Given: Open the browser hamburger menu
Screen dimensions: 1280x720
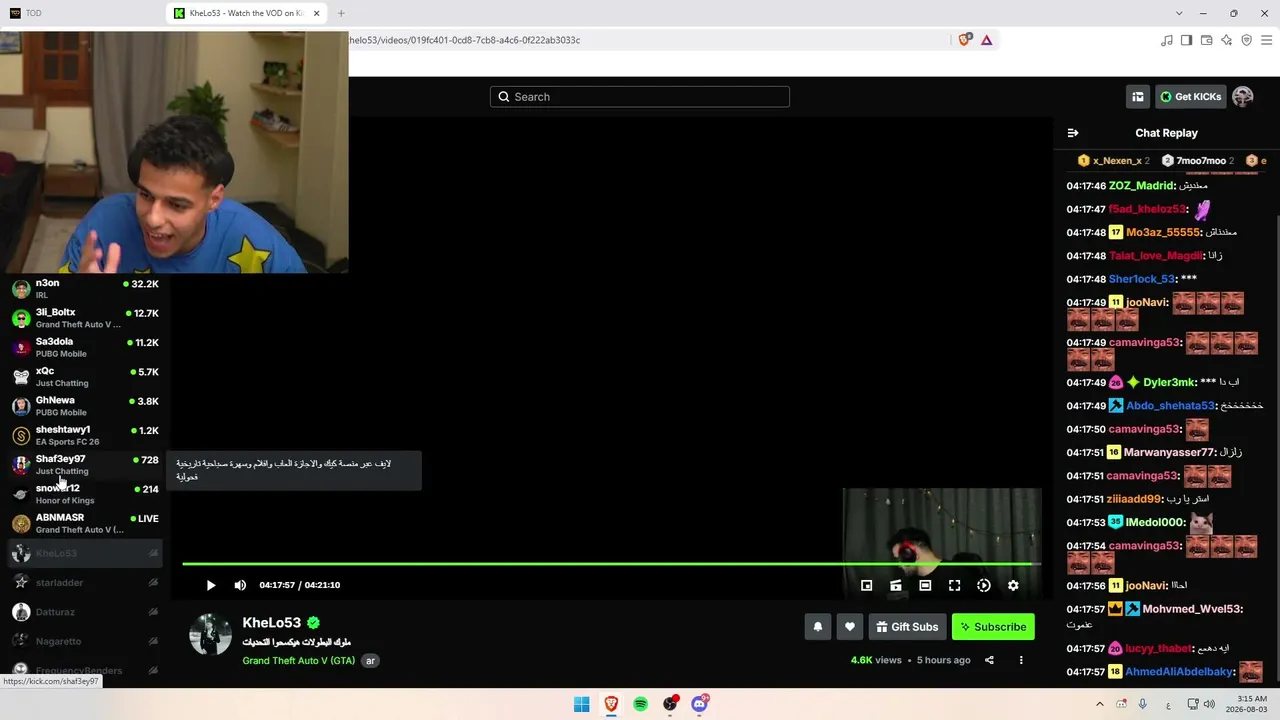Looking at the screenshot, I should pyautogui.click(x=1266, y=40).
